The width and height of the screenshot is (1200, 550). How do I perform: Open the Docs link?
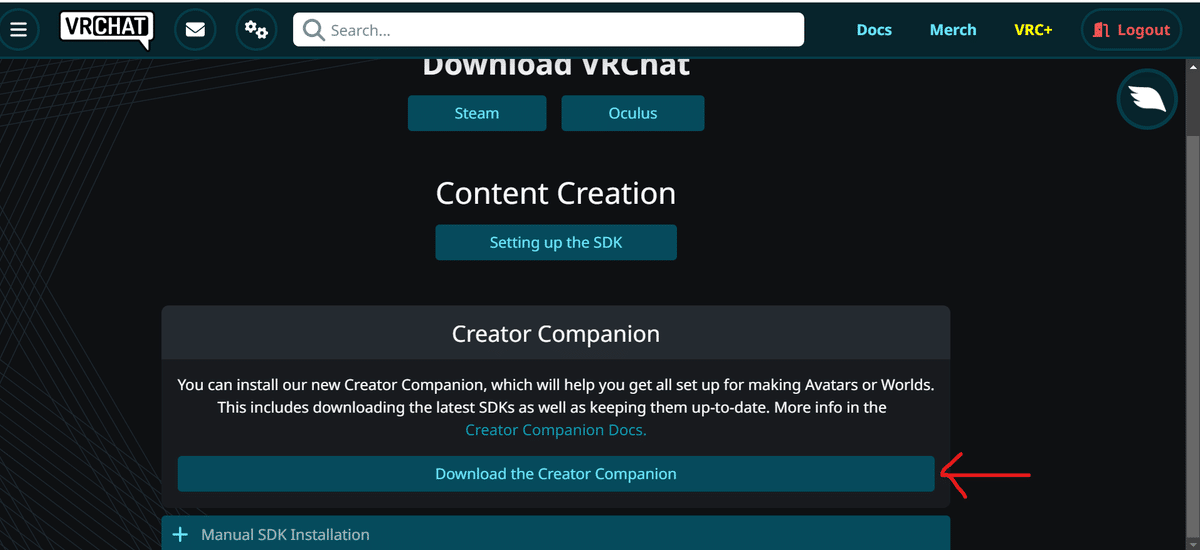[x=874, y=30]
